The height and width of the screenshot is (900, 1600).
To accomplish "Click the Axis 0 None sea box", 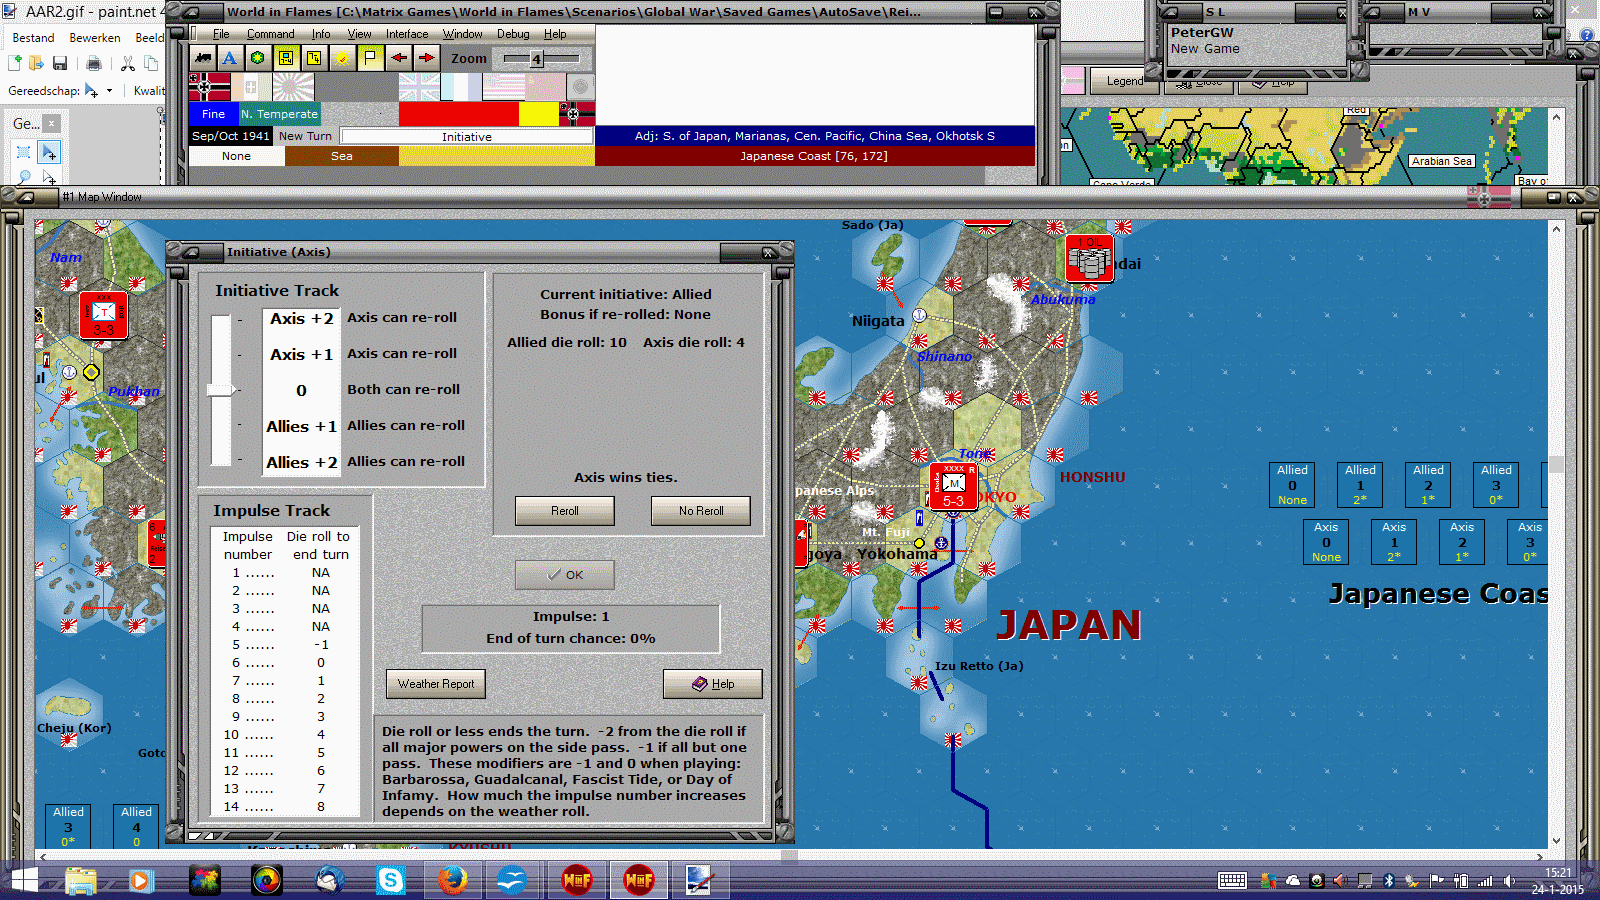I will pos(1326,542).
